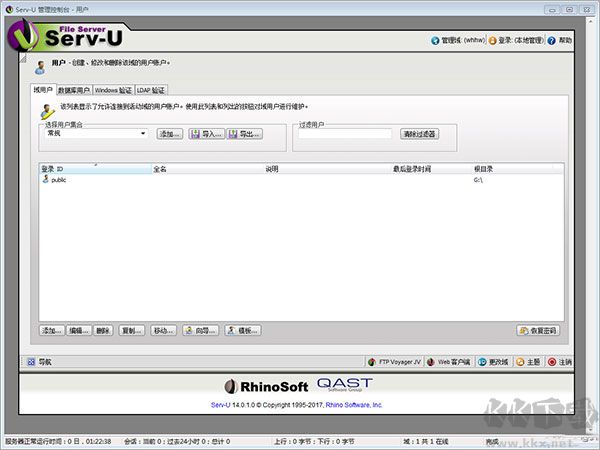Click the 导出 button icon
Viewport: 600px width, 450px height.
pos(233,134)
